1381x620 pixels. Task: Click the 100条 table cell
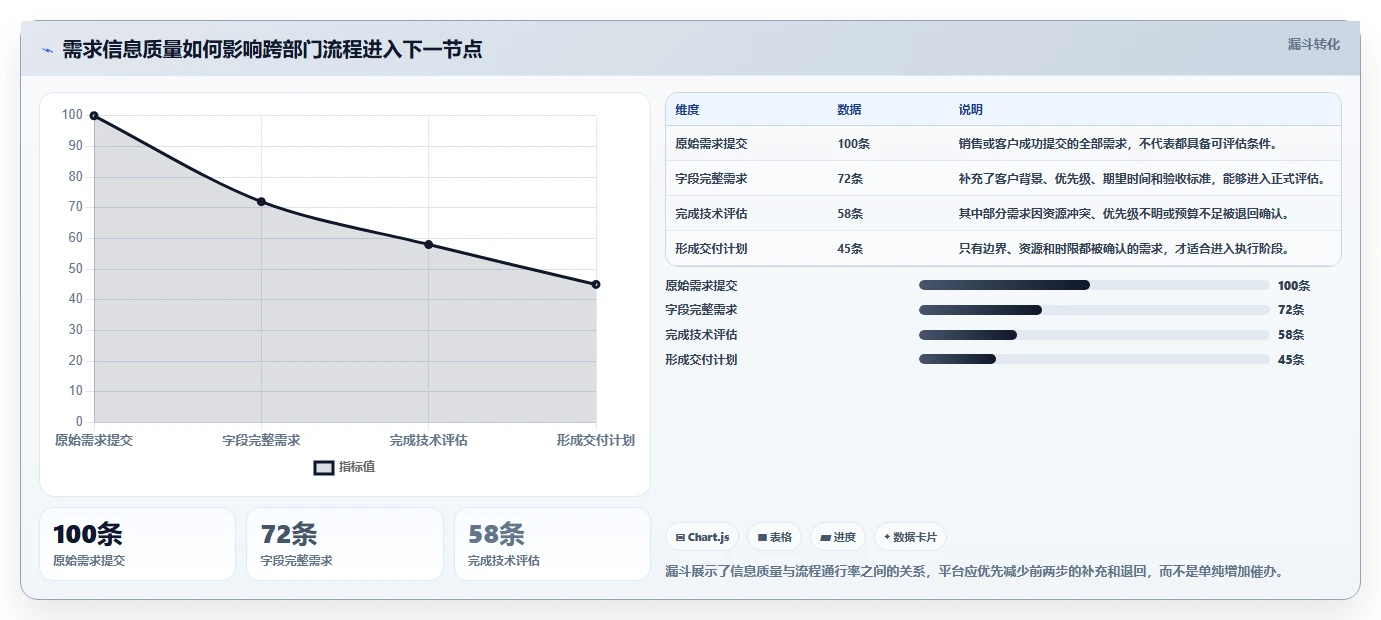tap(853, 144)
